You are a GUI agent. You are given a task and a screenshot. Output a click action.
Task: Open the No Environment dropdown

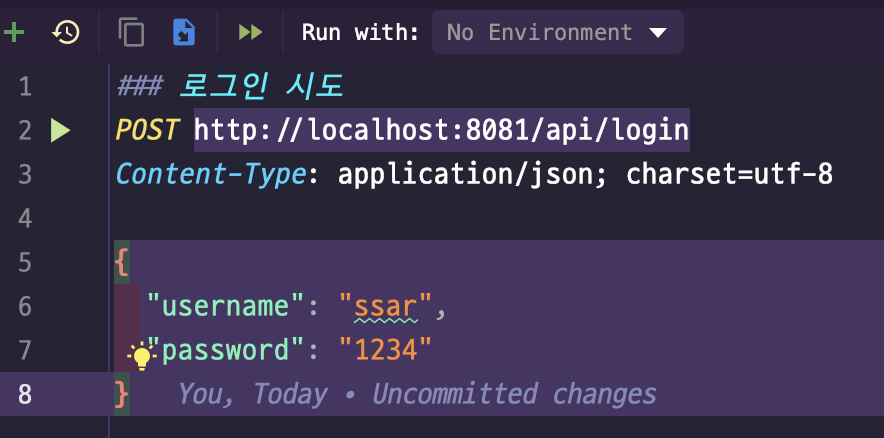point(558,32)
